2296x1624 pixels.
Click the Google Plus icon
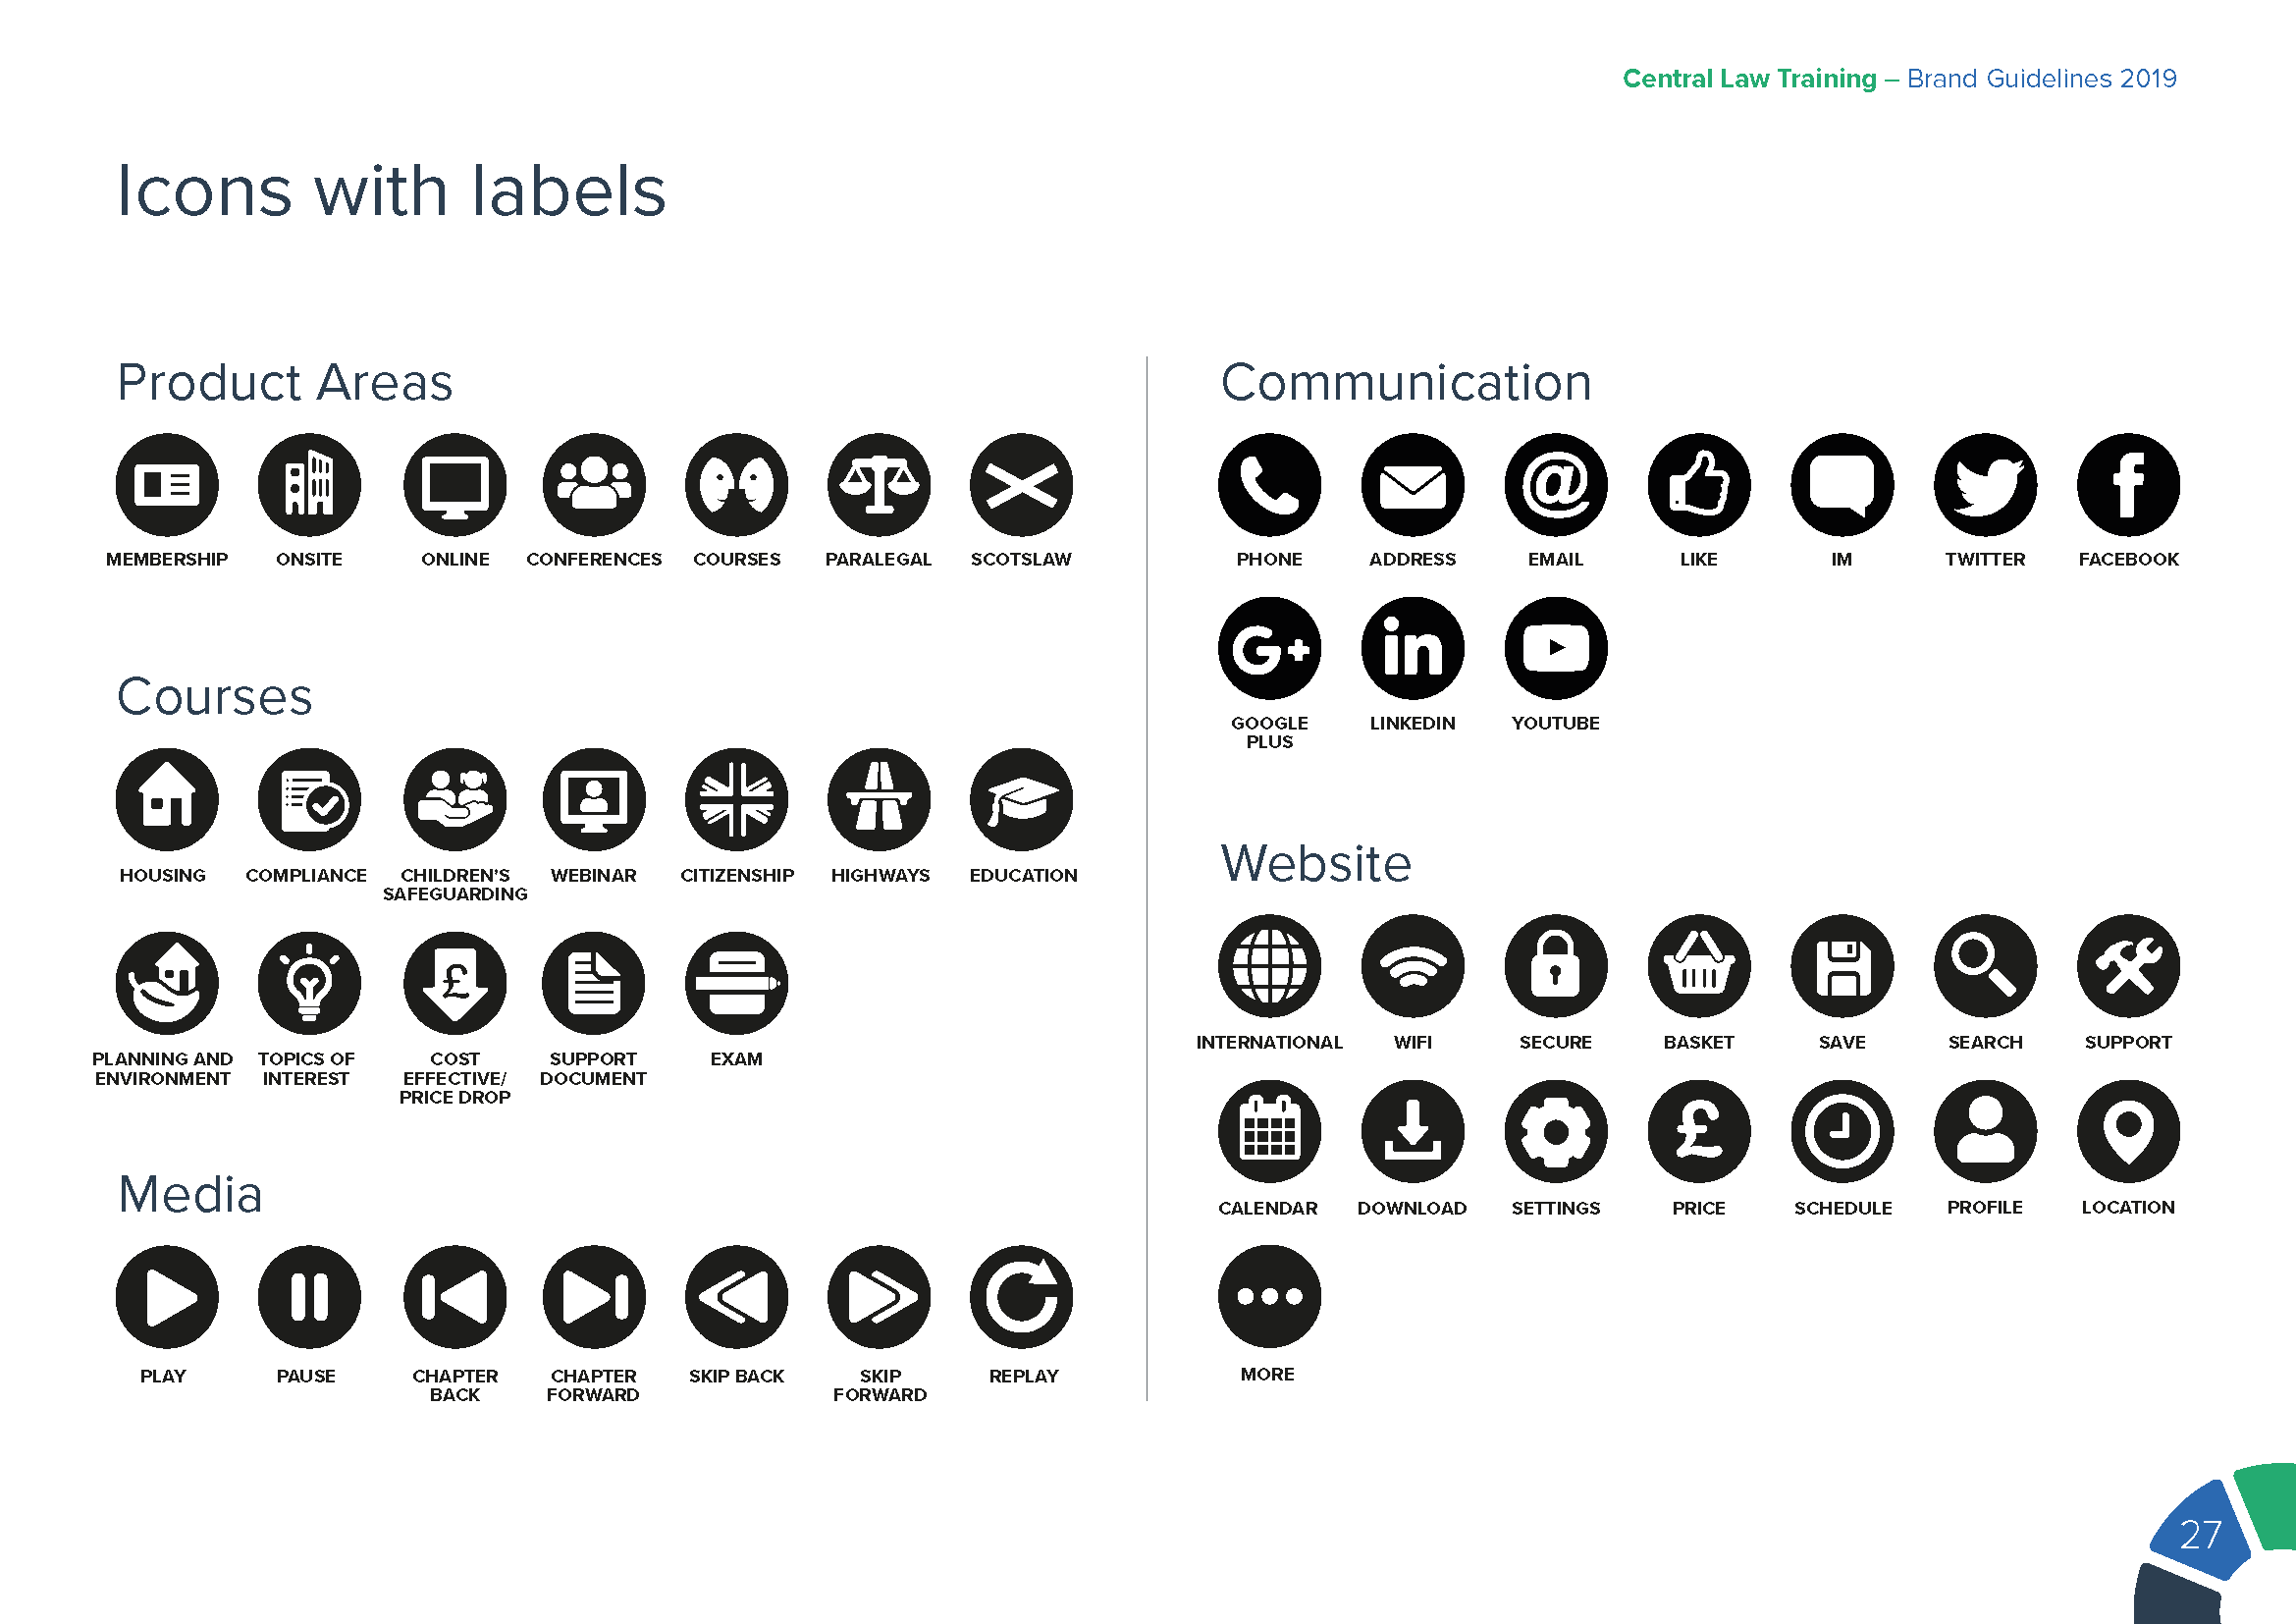click(x=1269, y=649)
